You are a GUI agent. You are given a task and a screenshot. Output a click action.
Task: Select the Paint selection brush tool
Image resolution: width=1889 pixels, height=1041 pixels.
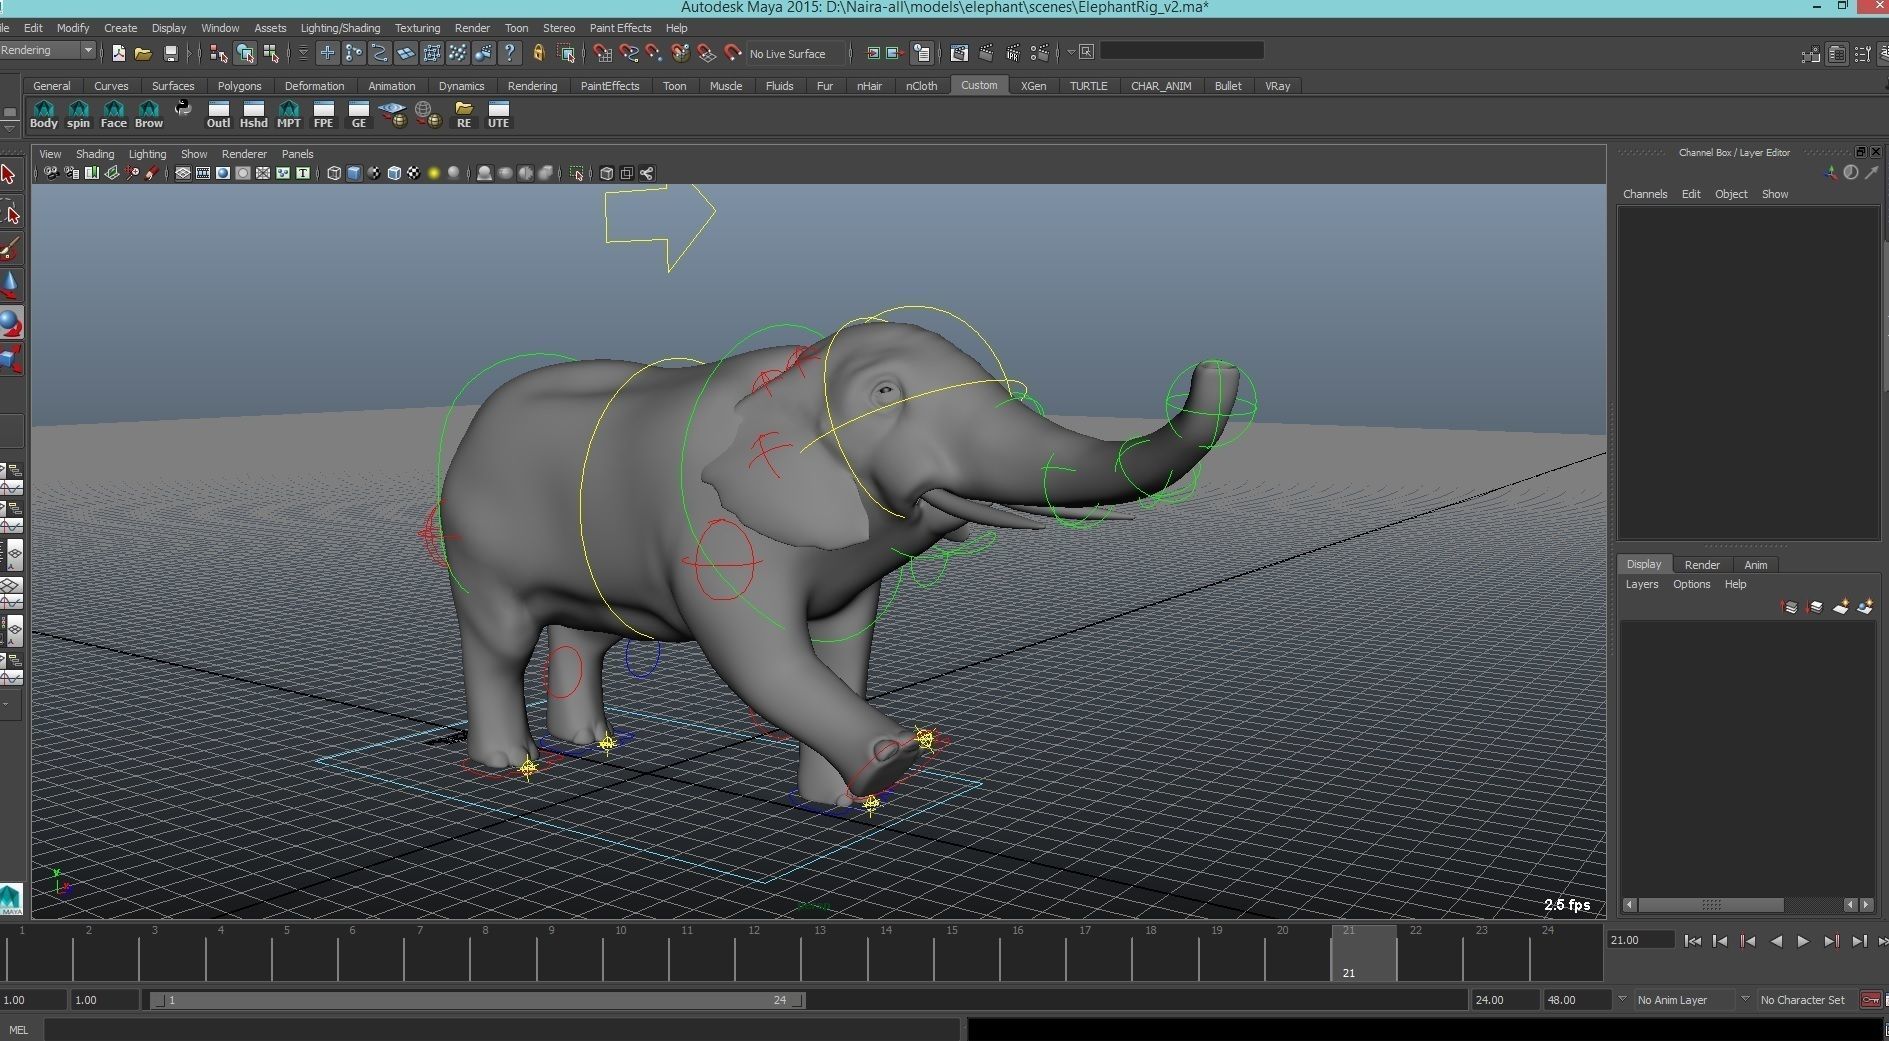pos(10,248)
